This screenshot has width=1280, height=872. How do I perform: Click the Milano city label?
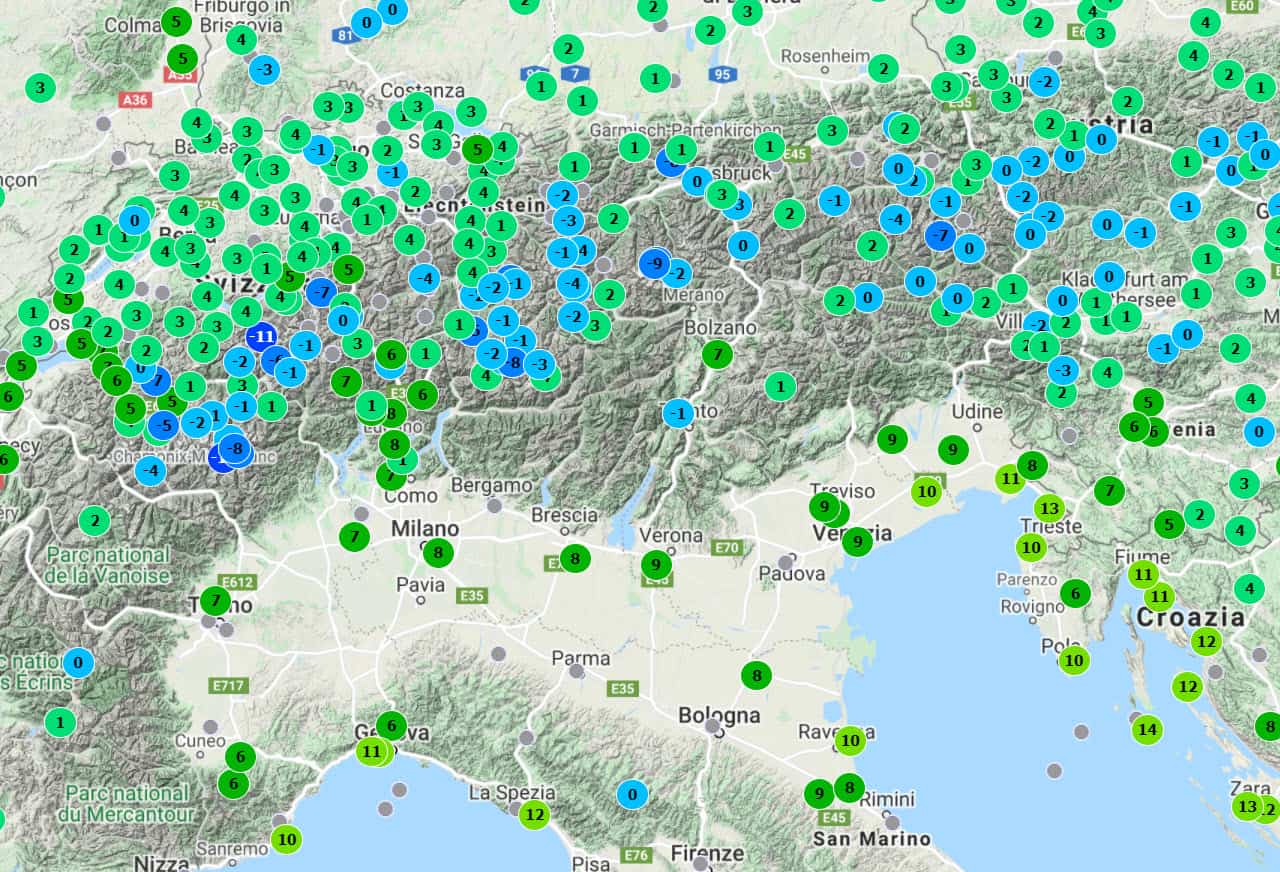[425, 528]
